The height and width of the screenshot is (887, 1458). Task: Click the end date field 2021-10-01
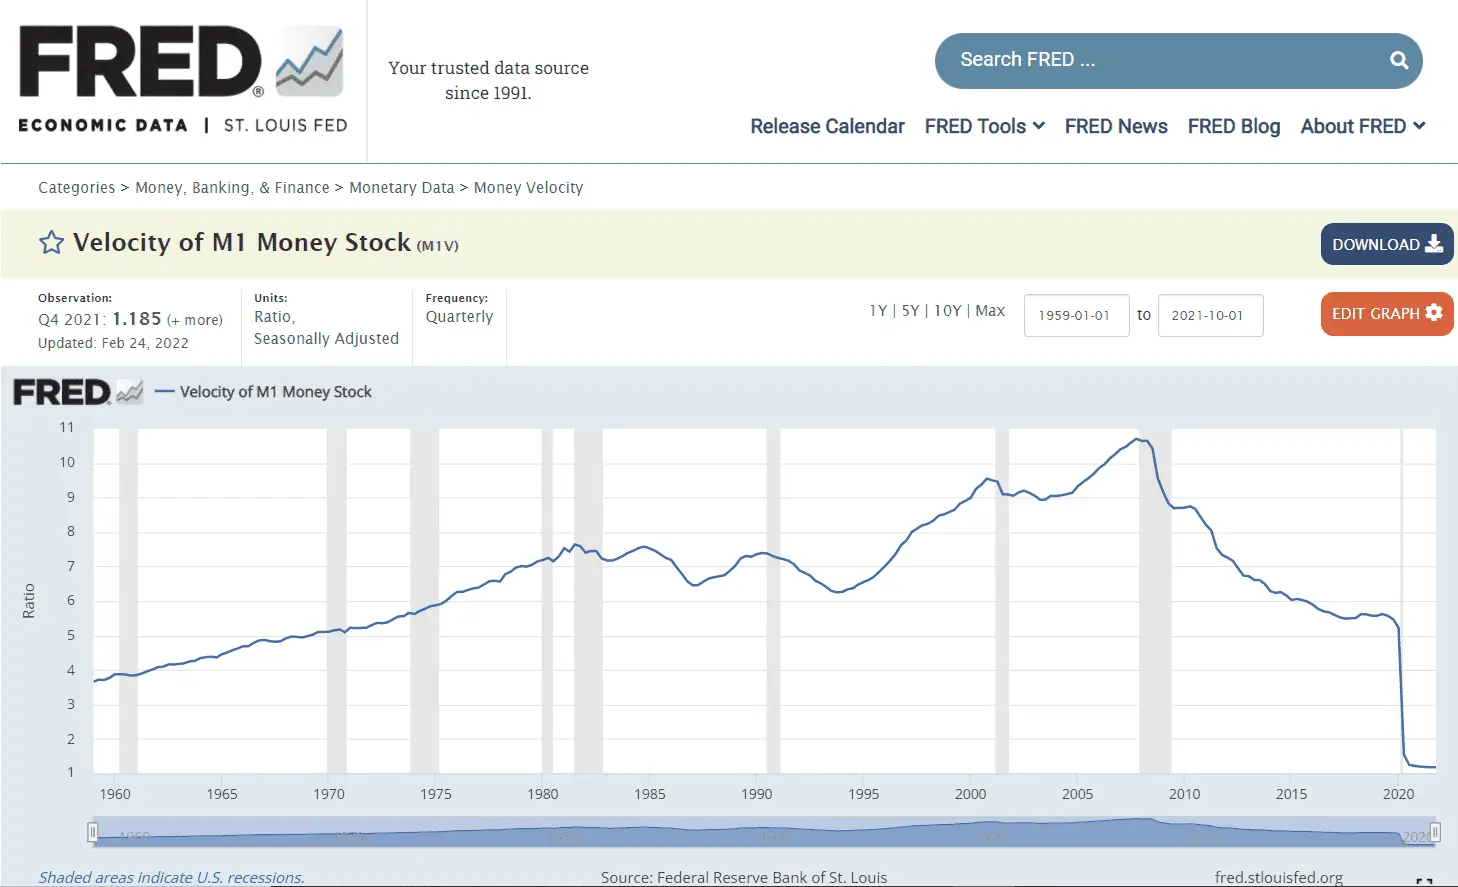coord(1210,315)
